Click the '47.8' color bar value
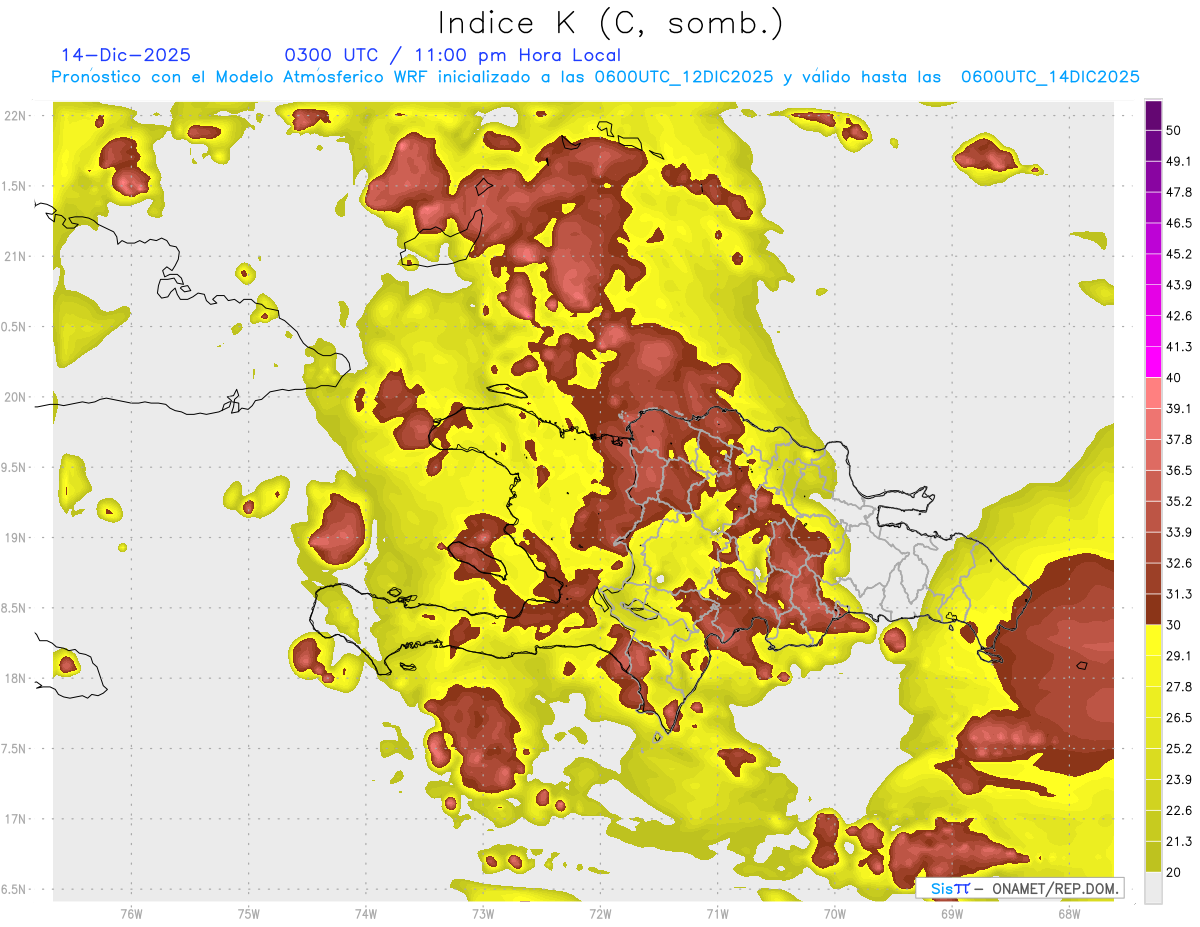The height and width of the screenshot is (927, 1200). tap(1179, 192)
